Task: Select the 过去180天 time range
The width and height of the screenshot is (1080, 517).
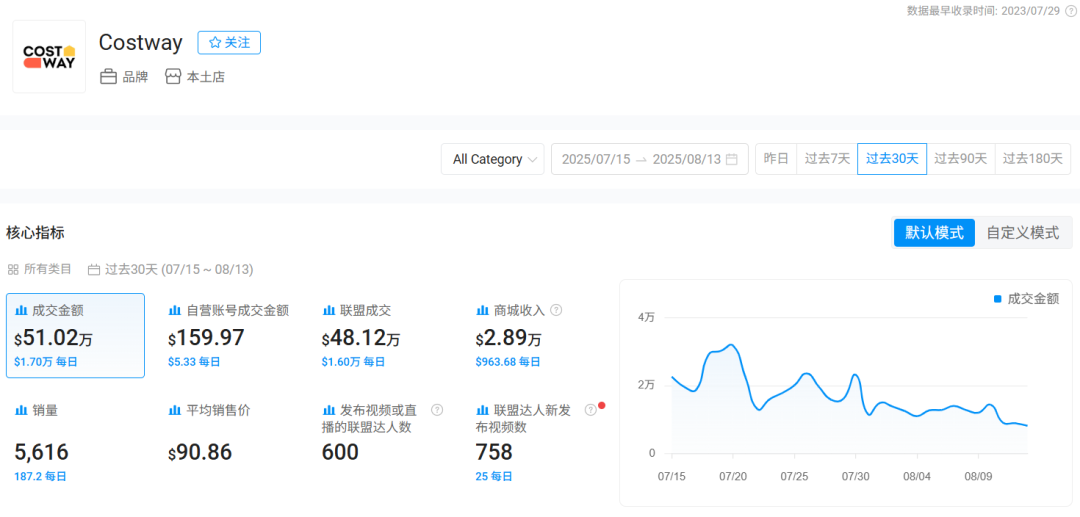Action: pyautogui.click(x=1032, y=159)
